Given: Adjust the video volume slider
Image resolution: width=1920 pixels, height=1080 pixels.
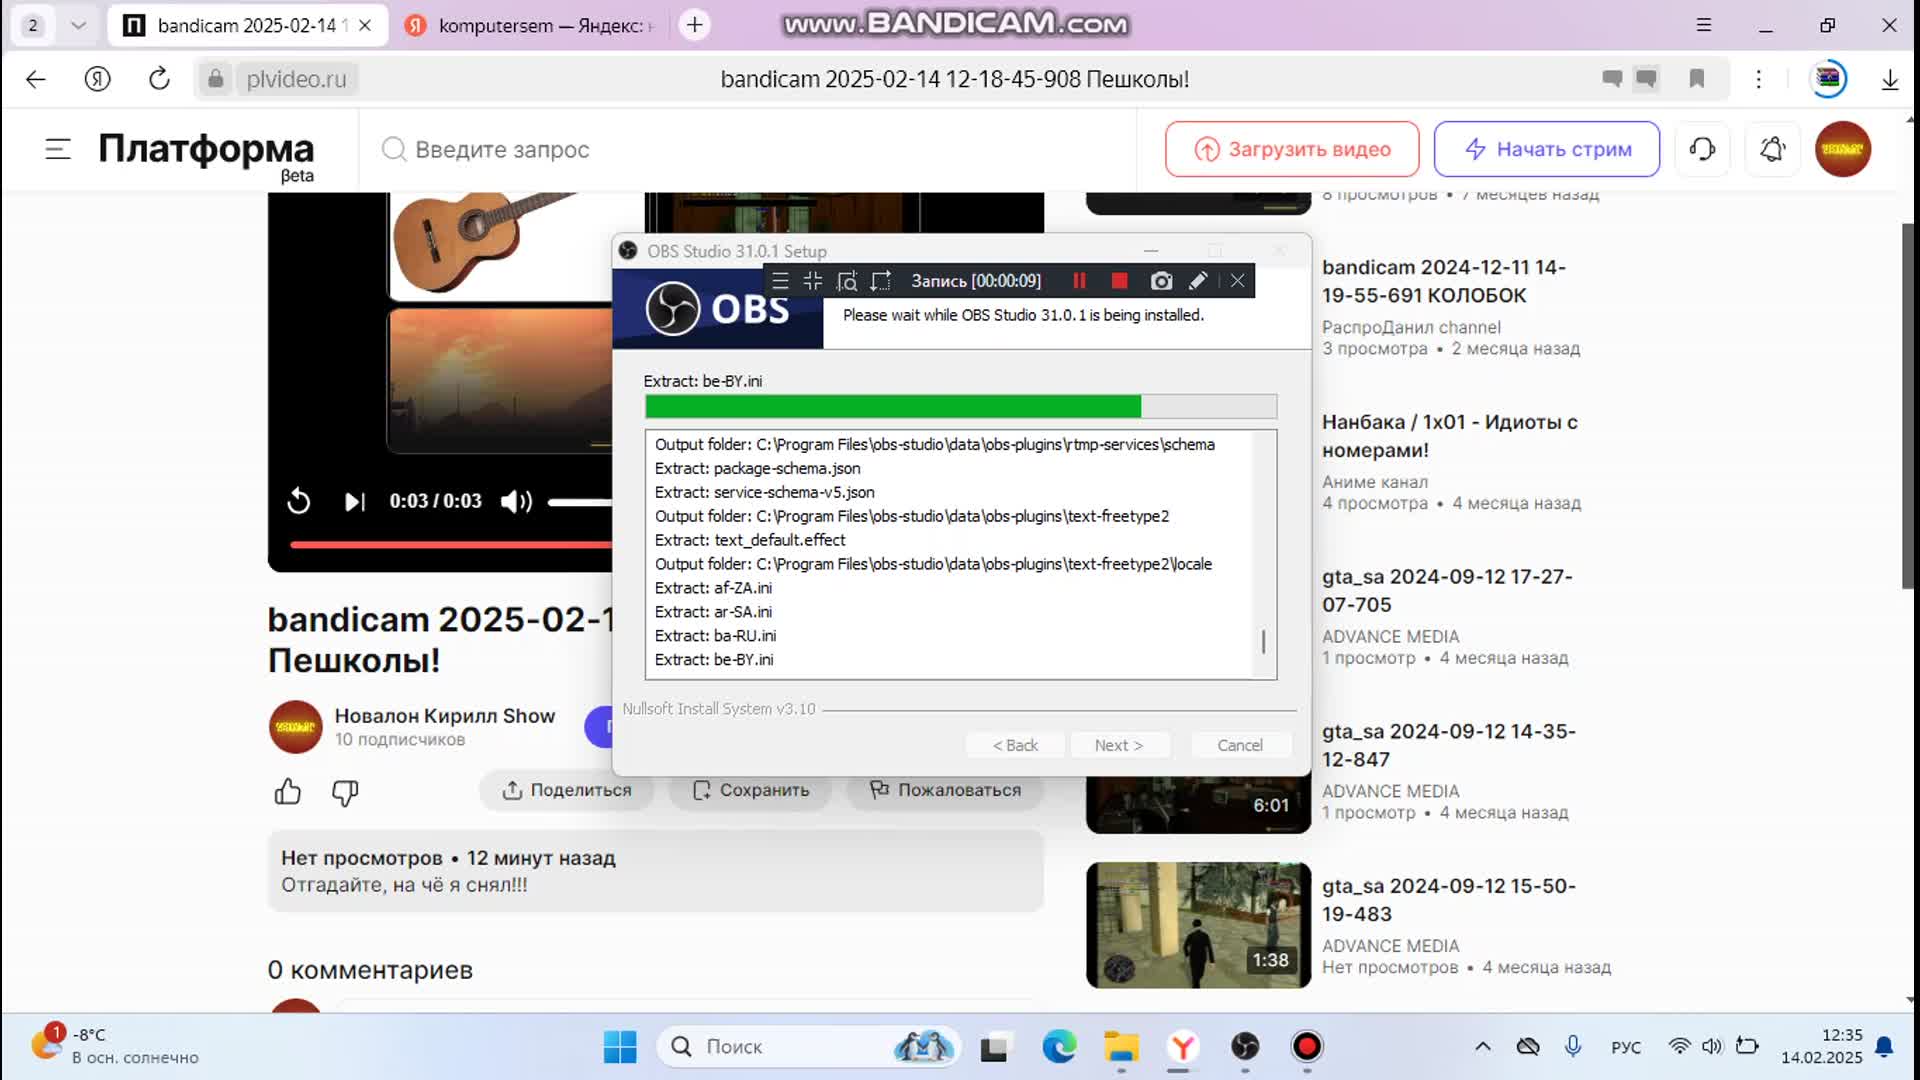Looking at the screenshot, I should (x=580, y=502).
